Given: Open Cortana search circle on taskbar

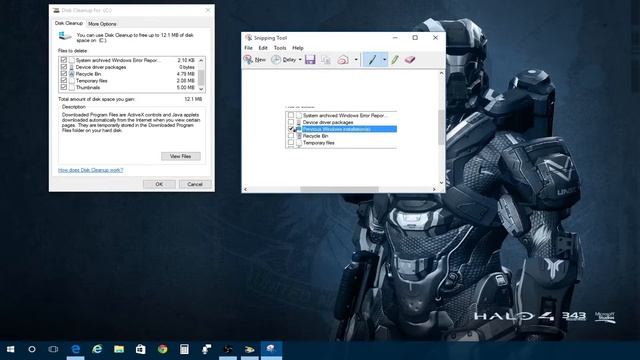Looking at the screenshot, I should tap(32, 349).
